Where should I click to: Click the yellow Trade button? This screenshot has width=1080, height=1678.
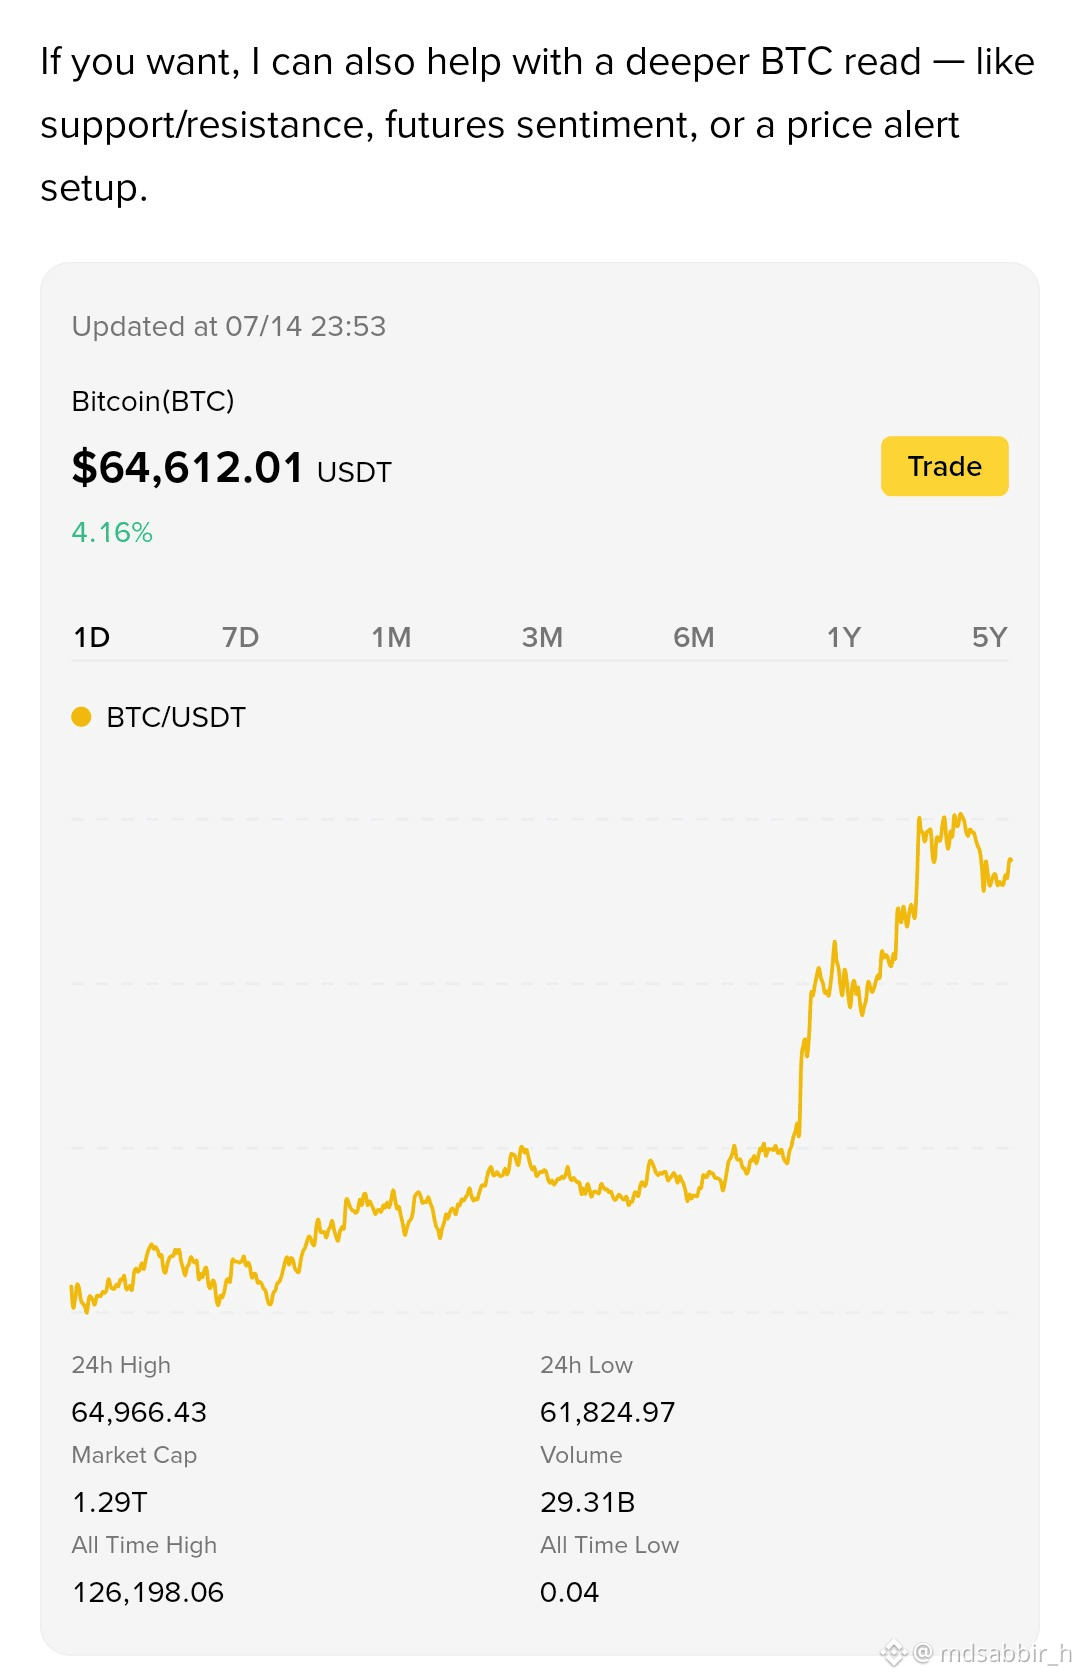pos(944,466)
